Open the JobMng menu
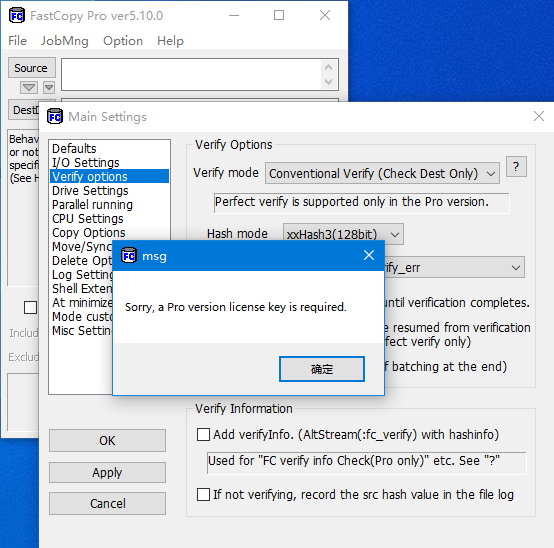 tap(65, 41)
